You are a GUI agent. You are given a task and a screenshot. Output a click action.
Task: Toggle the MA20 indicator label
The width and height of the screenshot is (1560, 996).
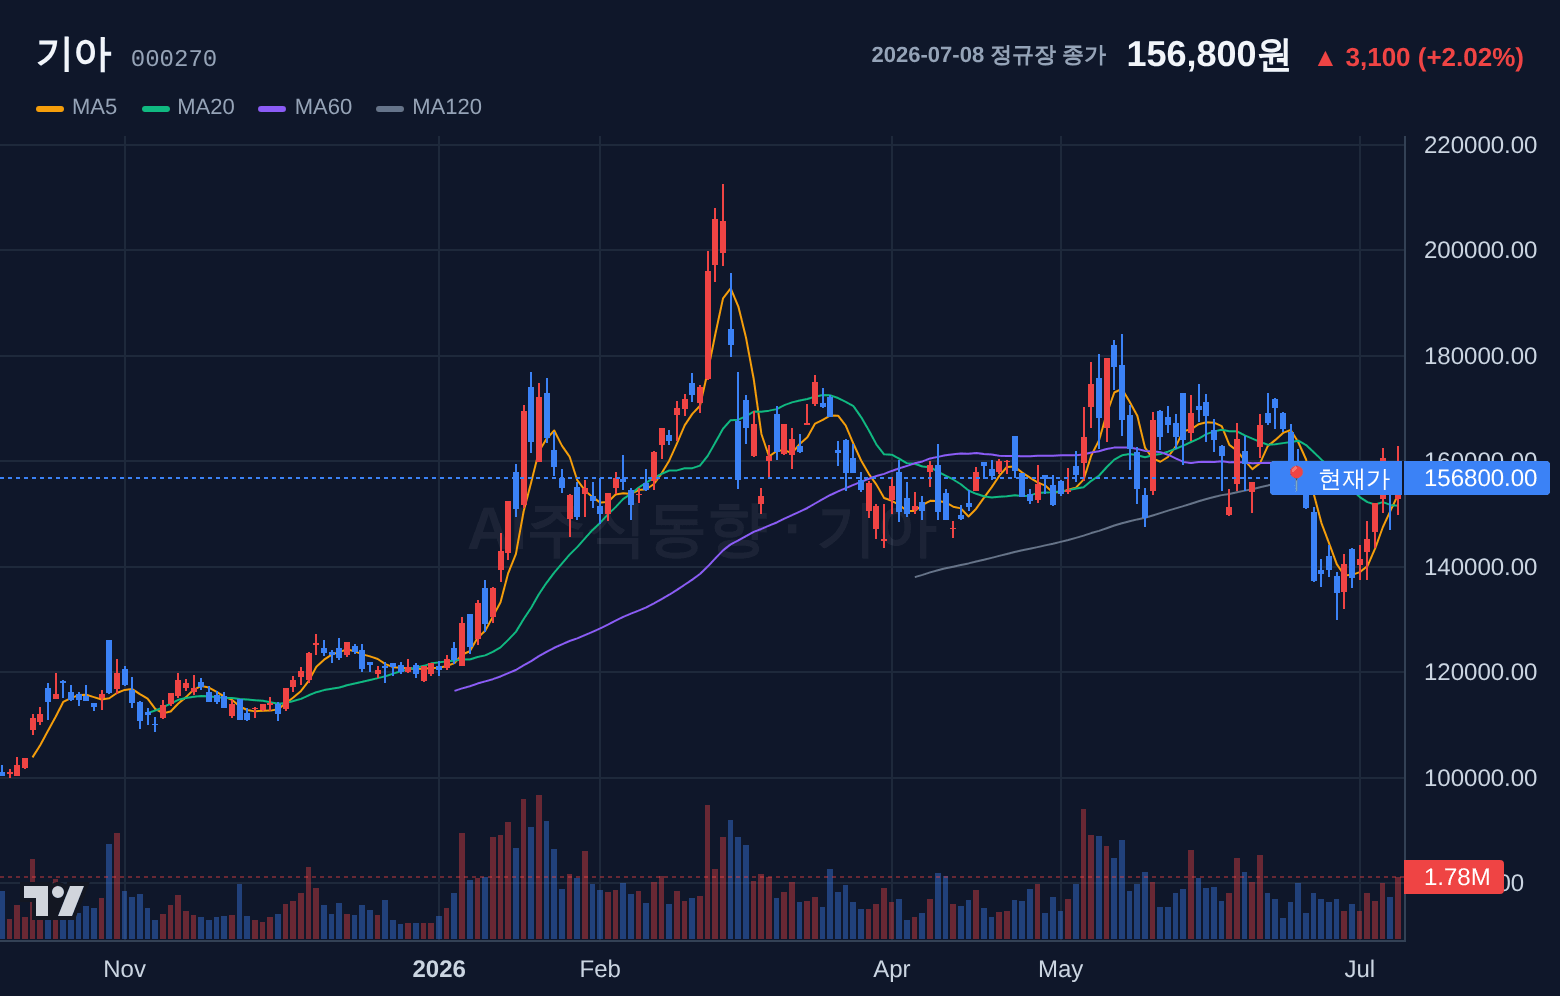(205, 107)
